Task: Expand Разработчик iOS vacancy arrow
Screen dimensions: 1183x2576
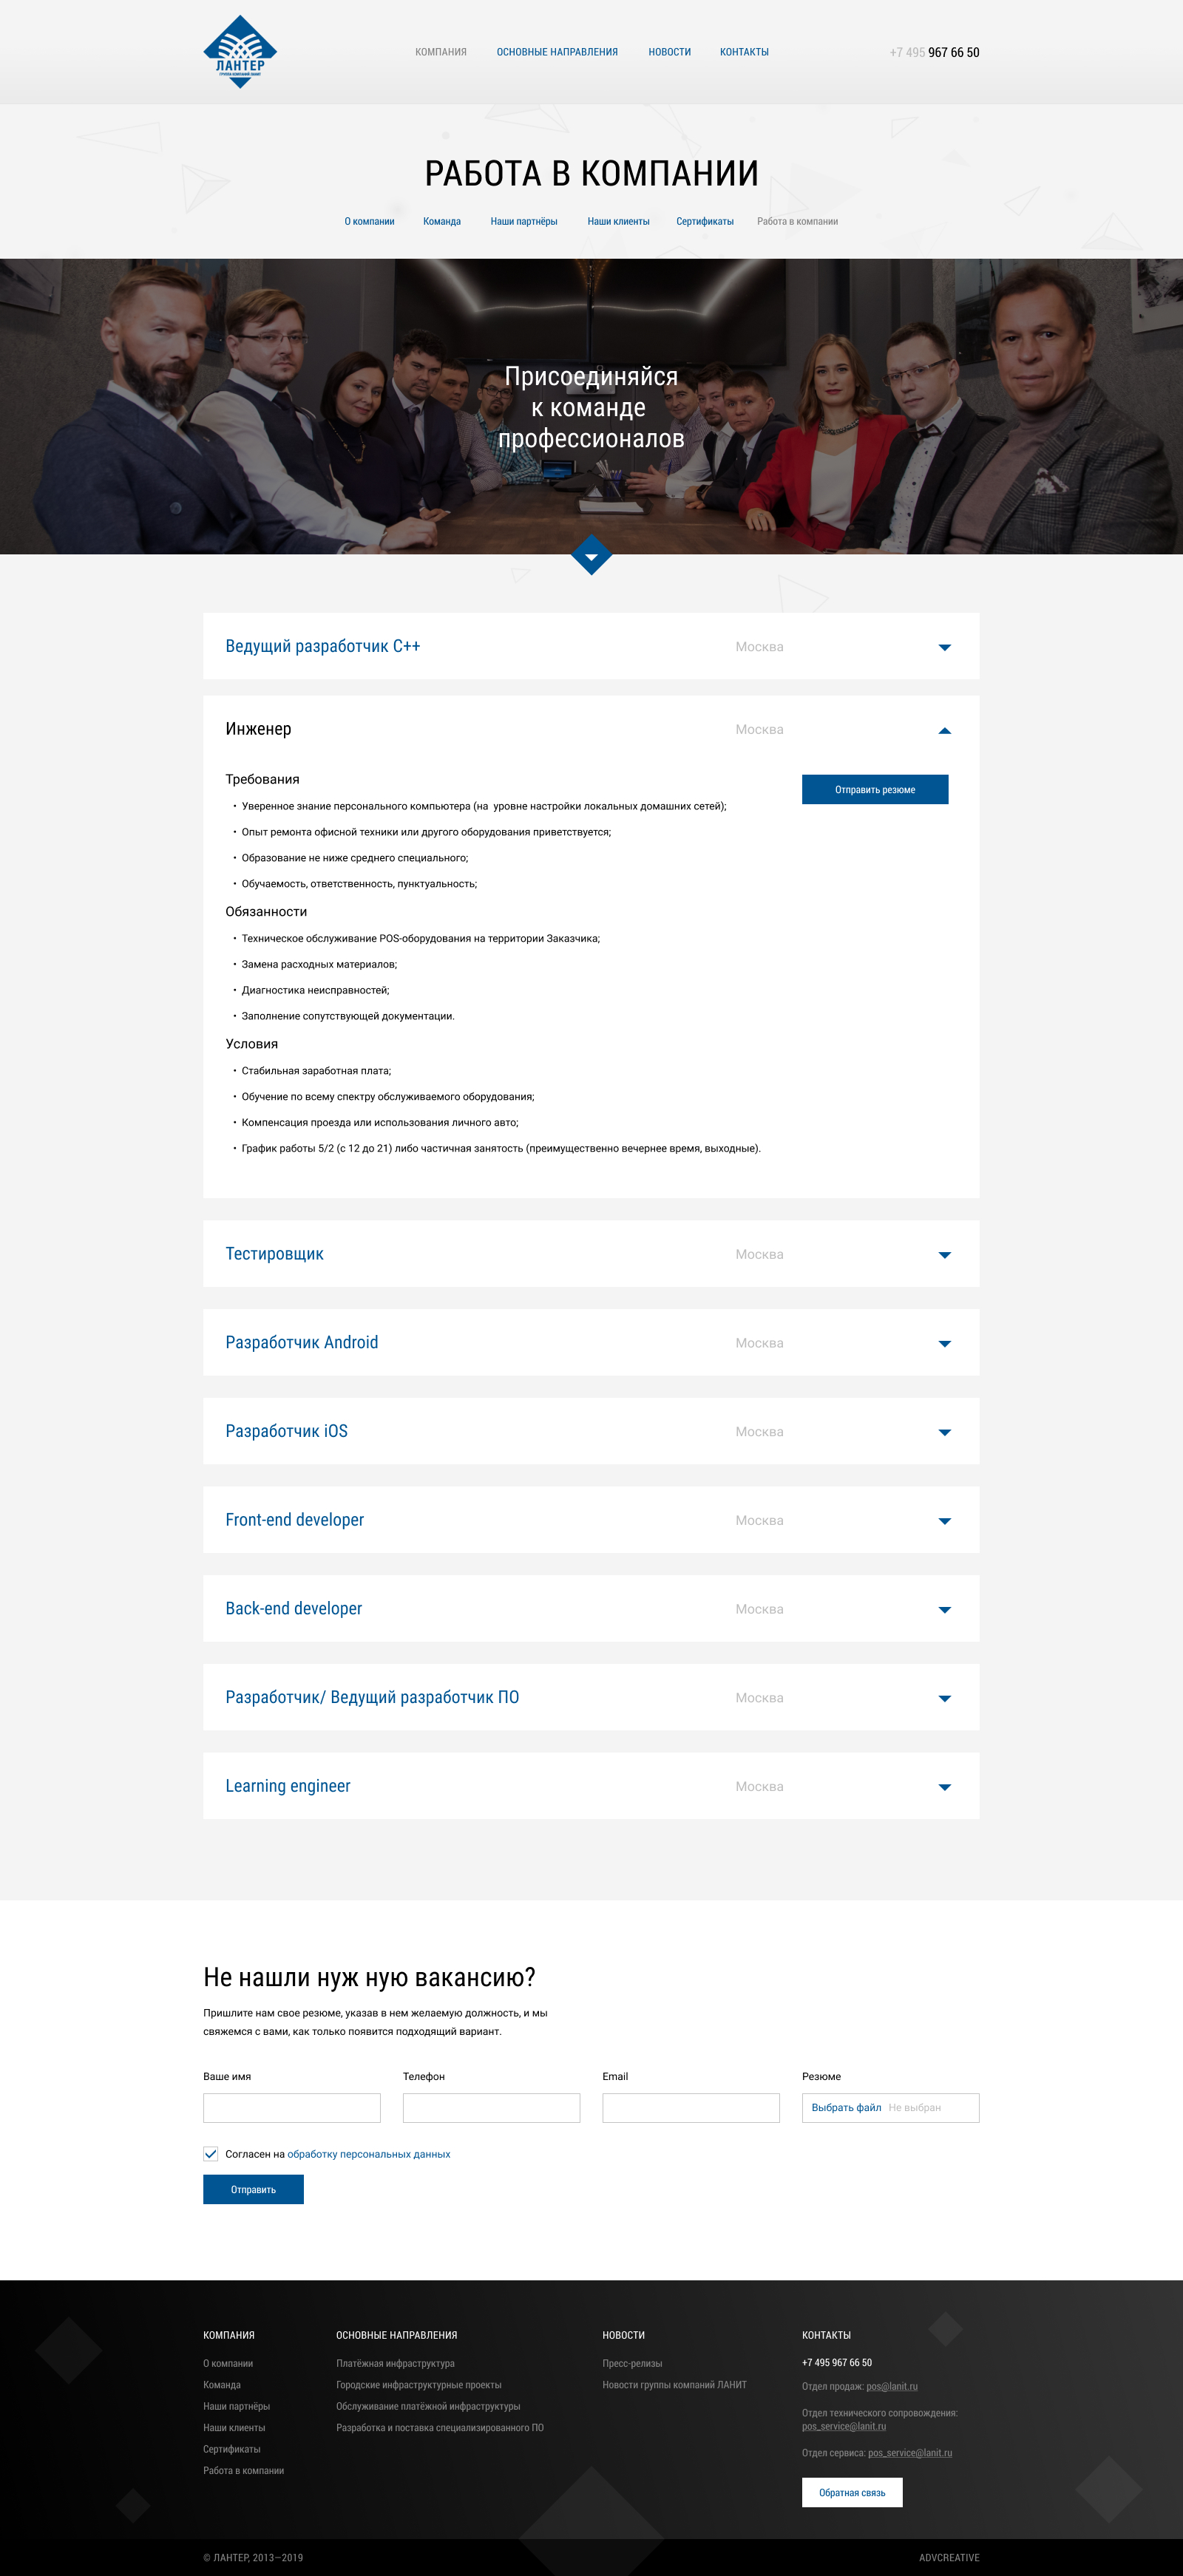Action: [x=944, y=1432]
